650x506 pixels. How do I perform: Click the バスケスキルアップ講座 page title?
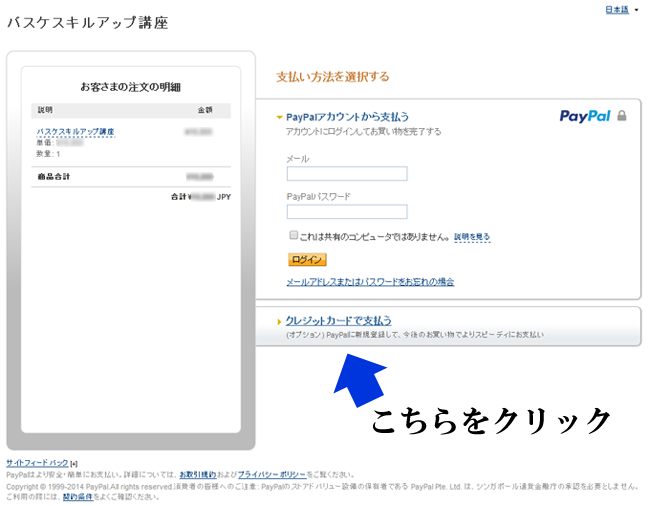(x=87, y=22)
